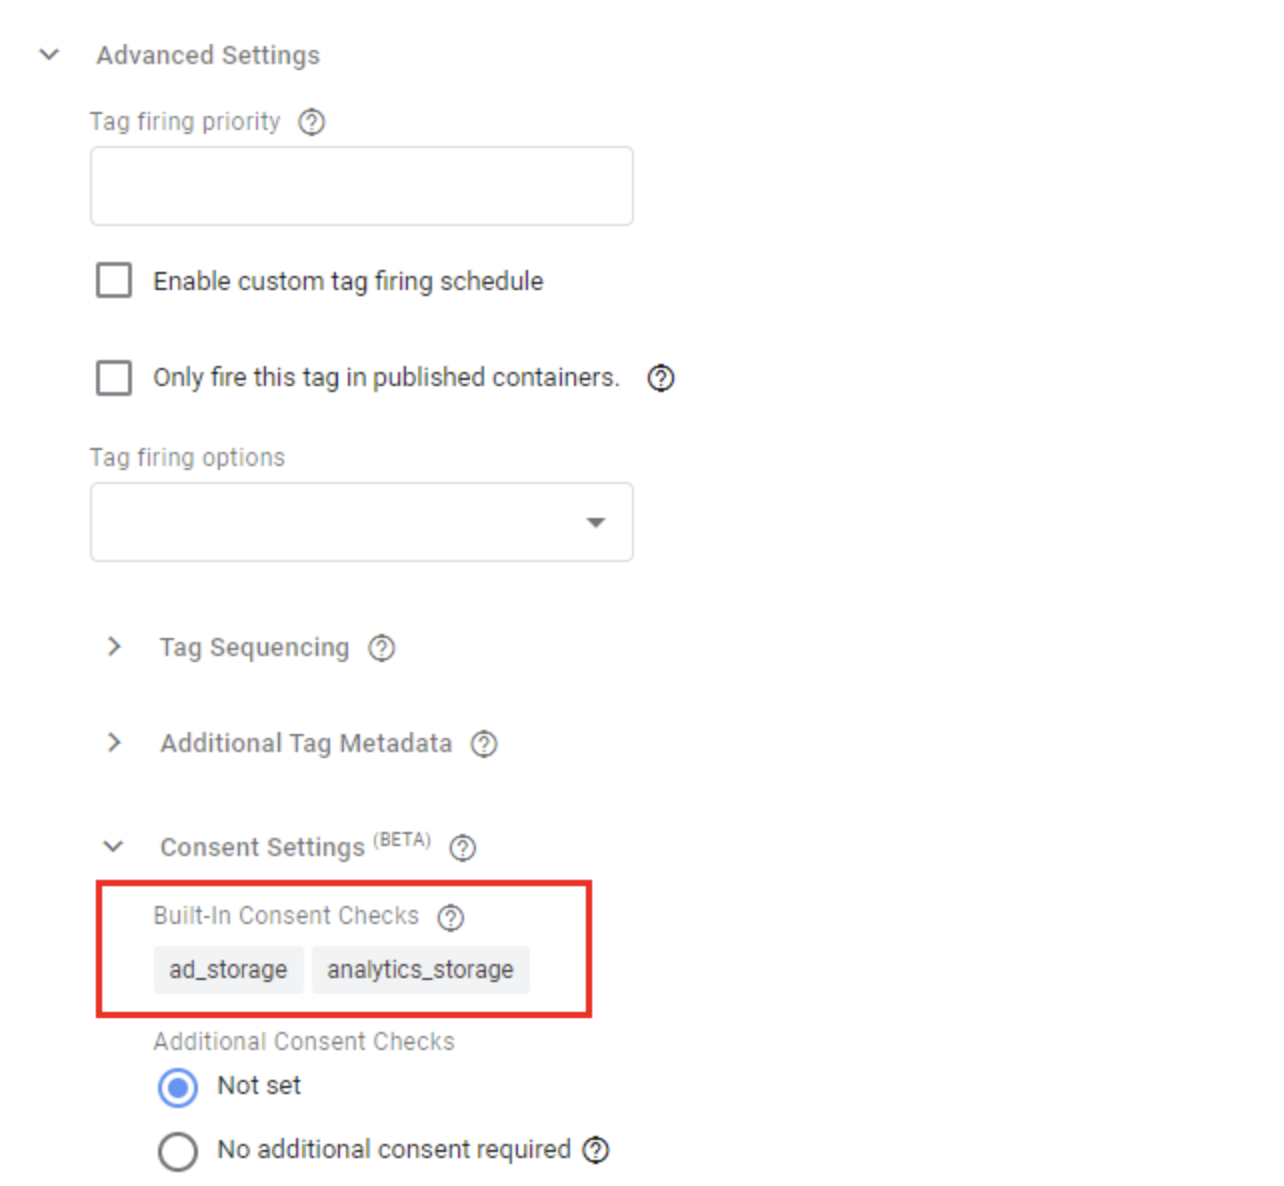Open the Tag Sequencing help tooltip

381,648
